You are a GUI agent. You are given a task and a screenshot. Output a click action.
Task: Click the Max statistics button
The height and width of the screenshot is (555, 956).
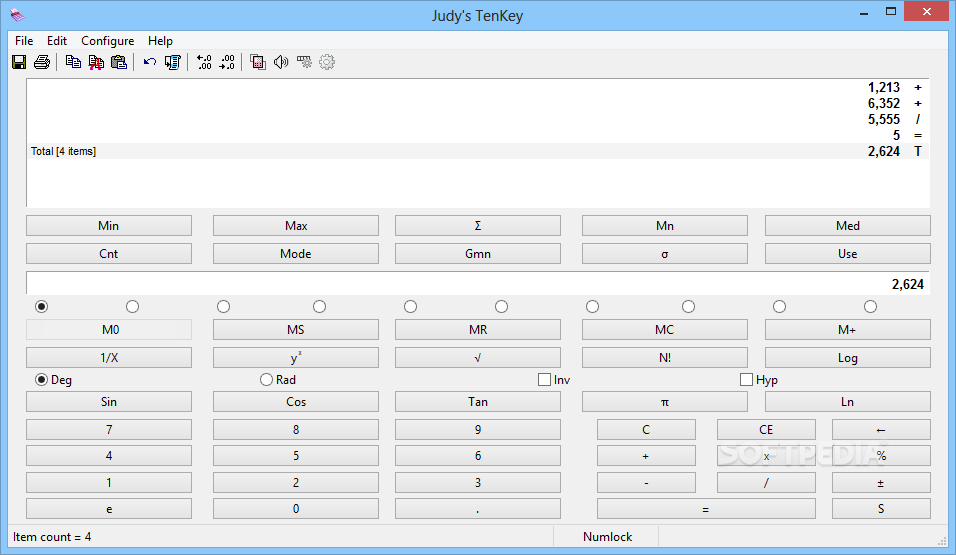pyautogui.click(x=296, y=226)
